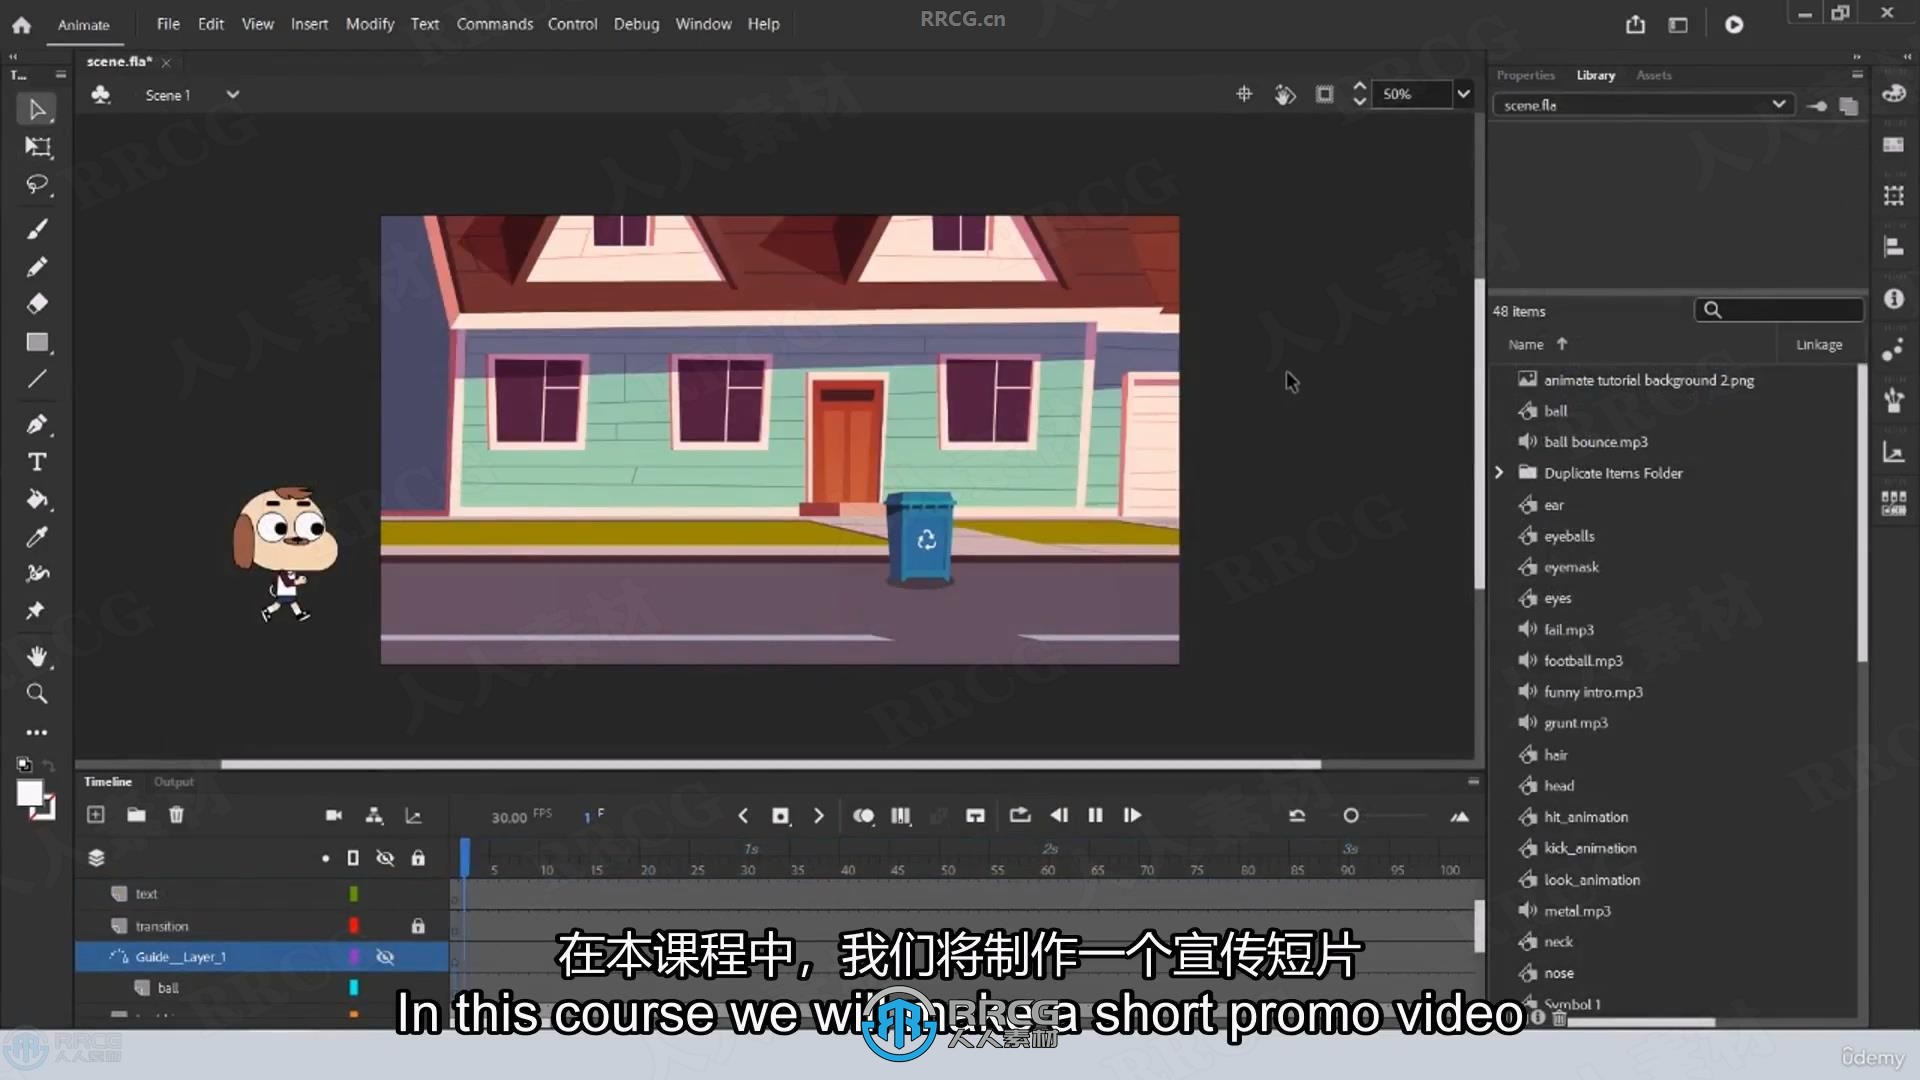
Task: Pause timeline playback
Action: [1095, 815]
